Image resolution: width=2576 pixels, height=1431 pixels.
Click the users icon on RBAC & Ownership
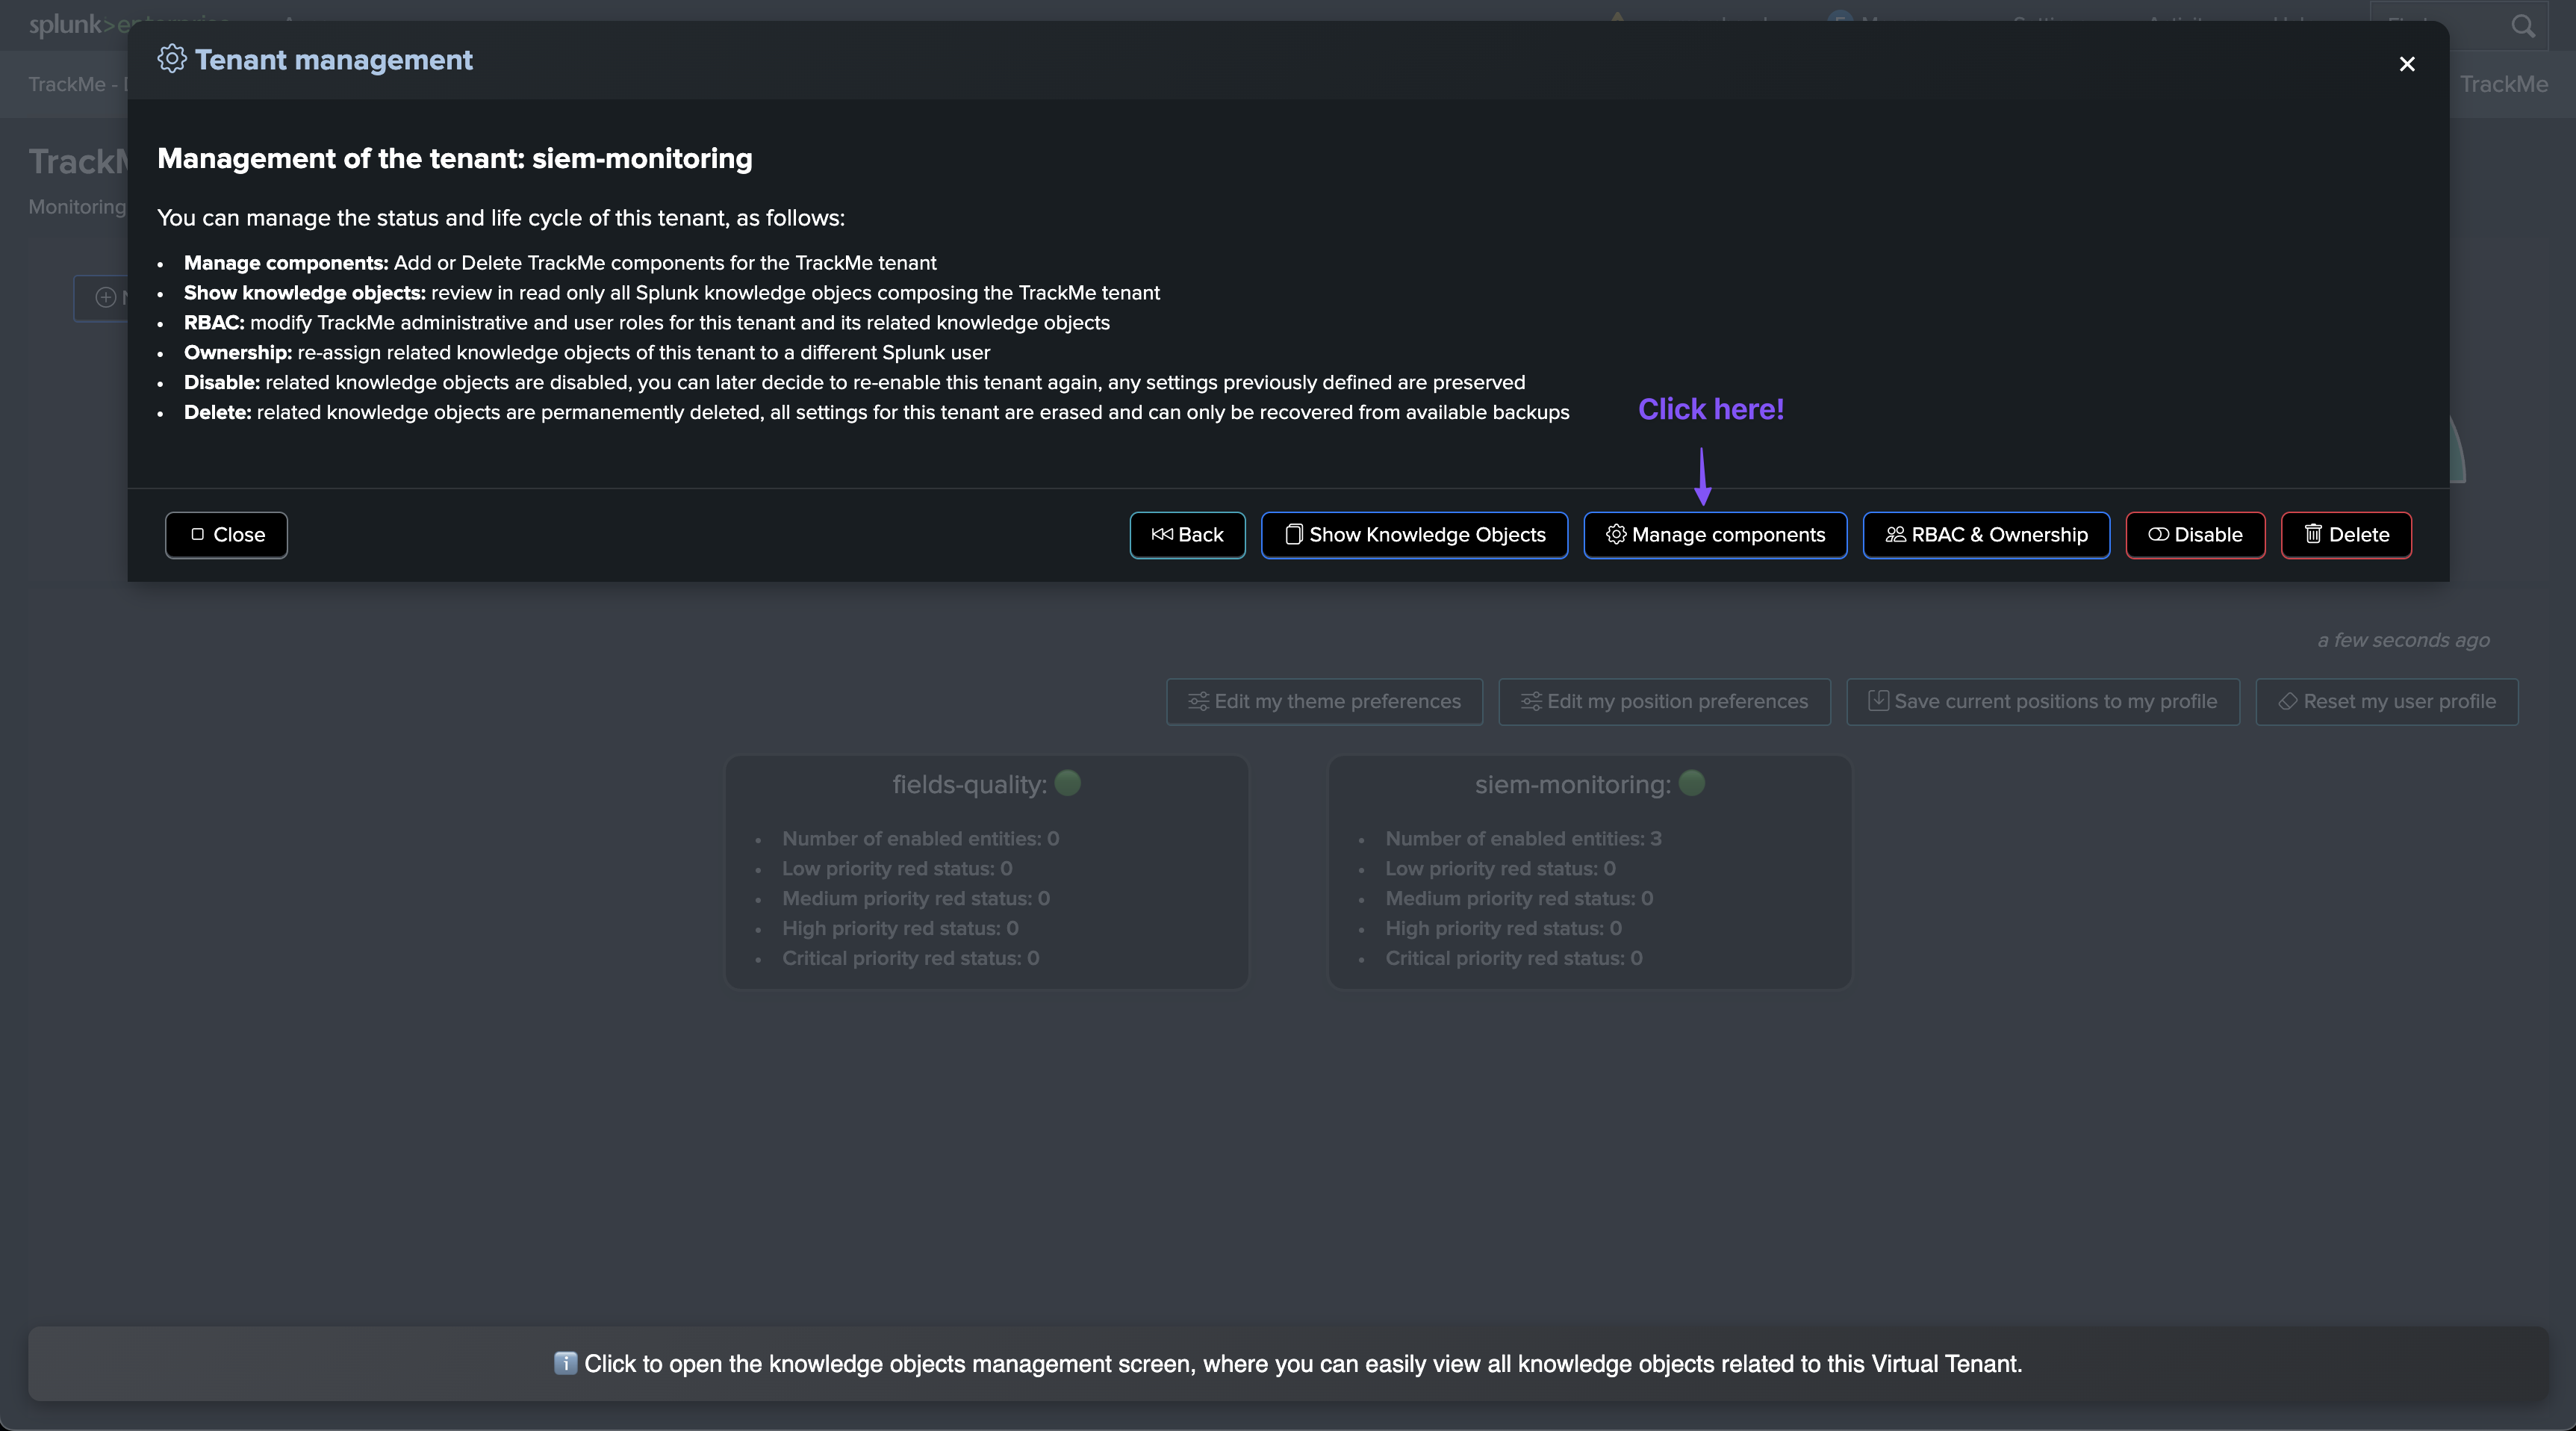coord(1895,534)
